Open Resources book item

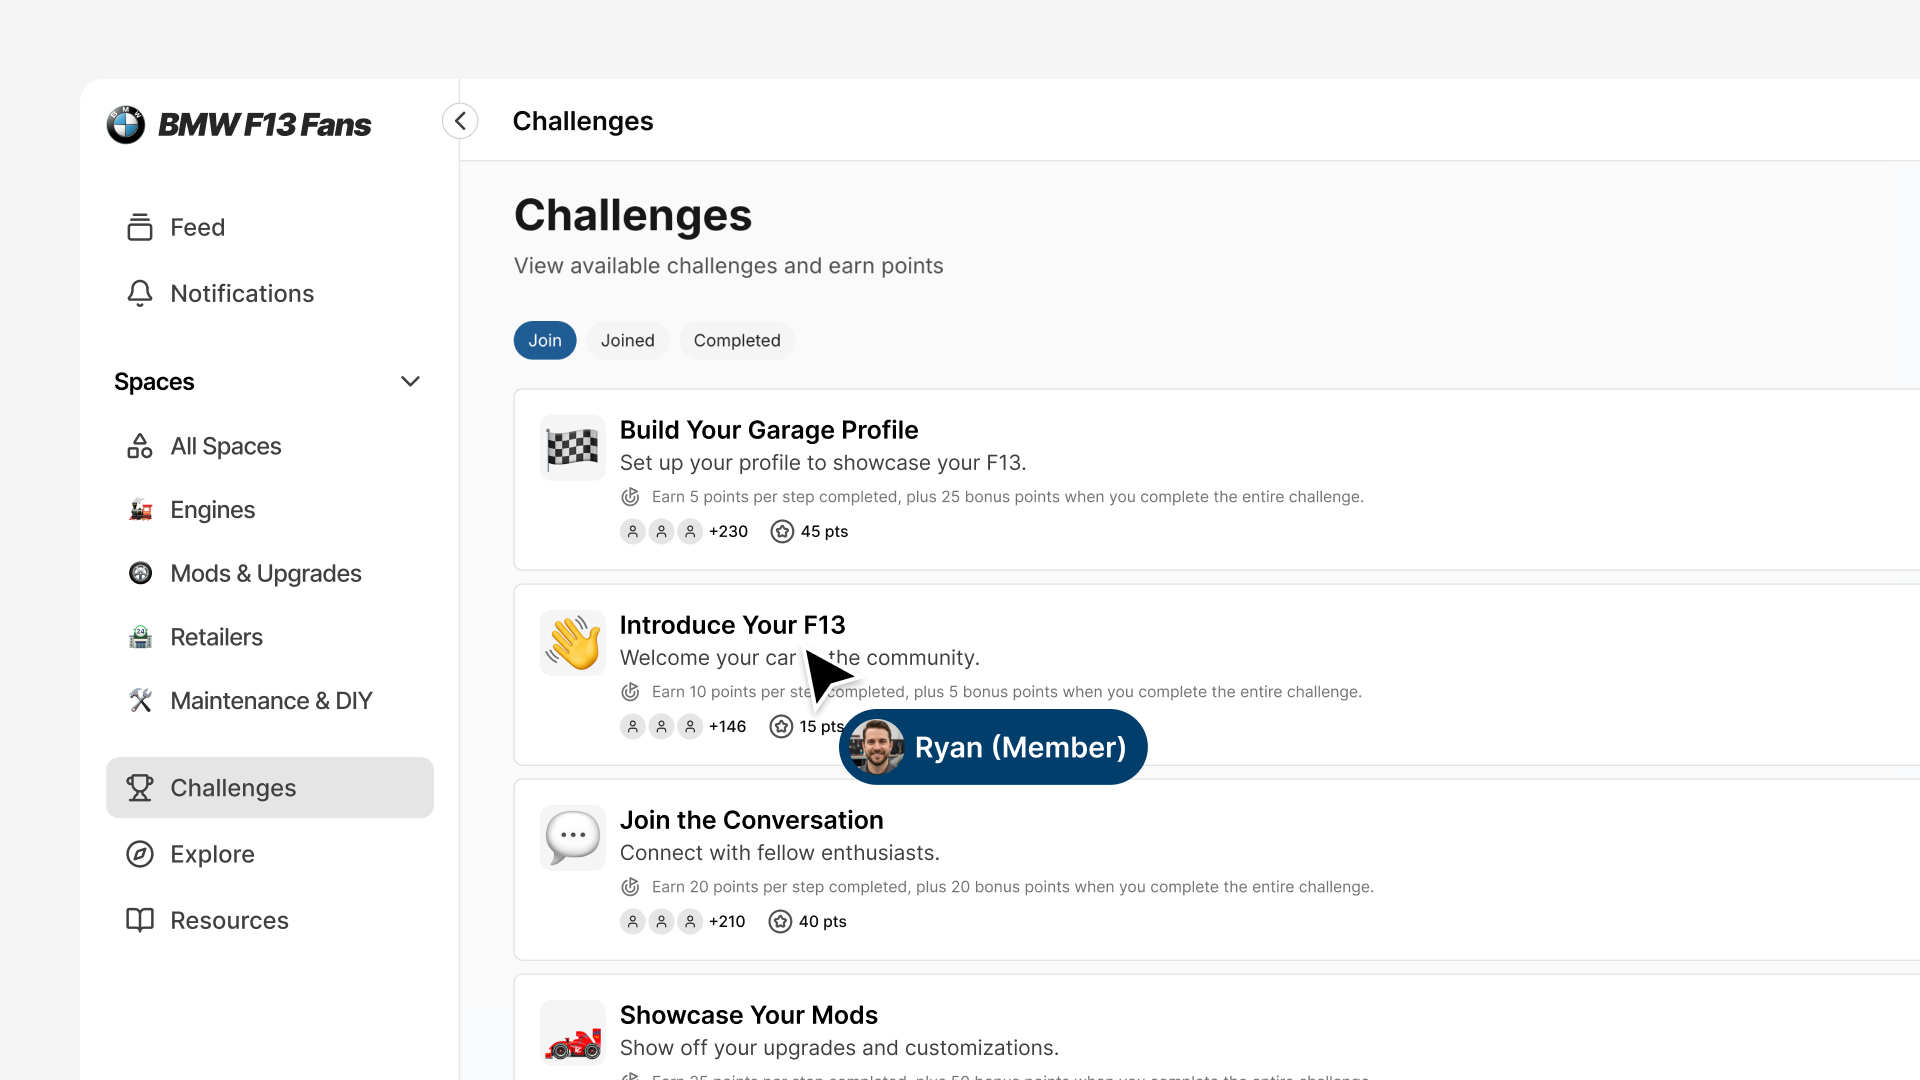pyautogui.click(x=229, y=920)
